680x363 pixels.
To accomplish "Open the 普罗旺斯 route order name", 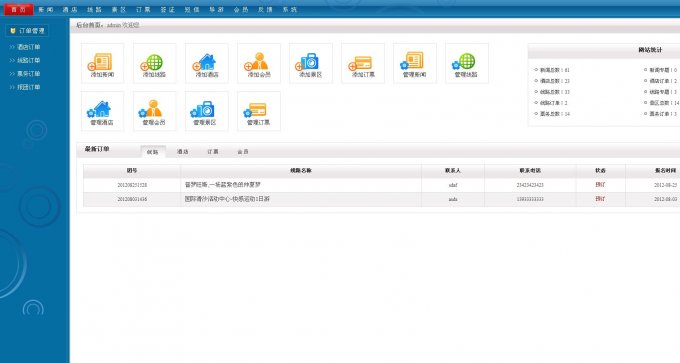I will tap(222, 185).
